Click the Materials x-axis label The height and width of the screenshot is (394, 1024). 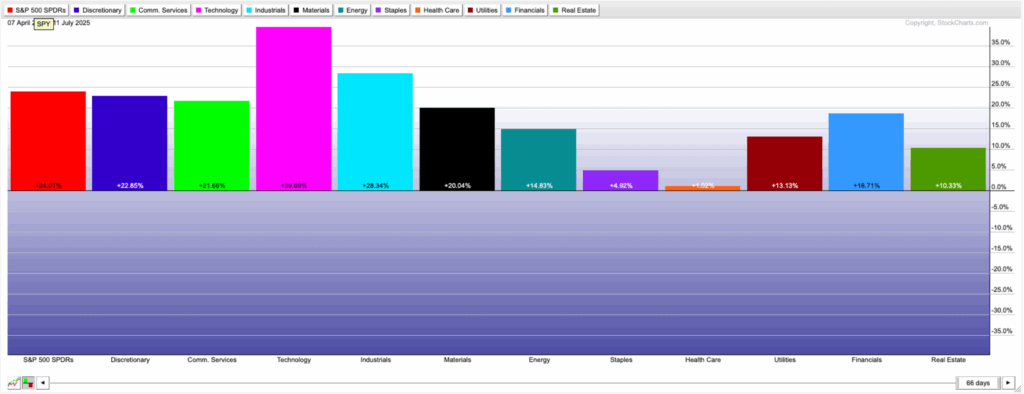[457, 360]
